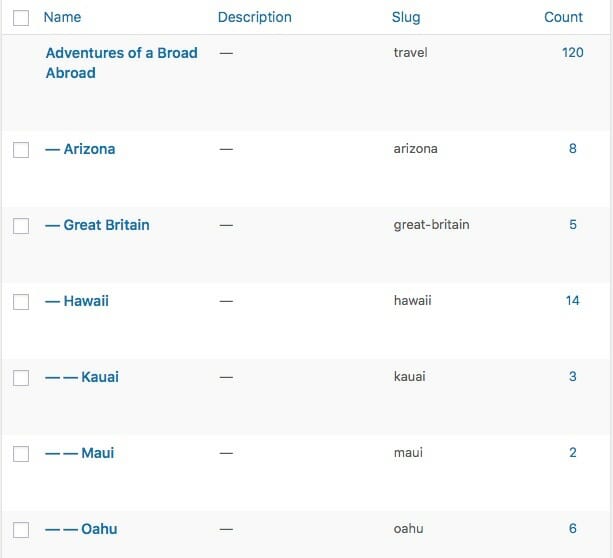
Task: Open the Oahu subcategory link
Action: (x=99, y=528)
